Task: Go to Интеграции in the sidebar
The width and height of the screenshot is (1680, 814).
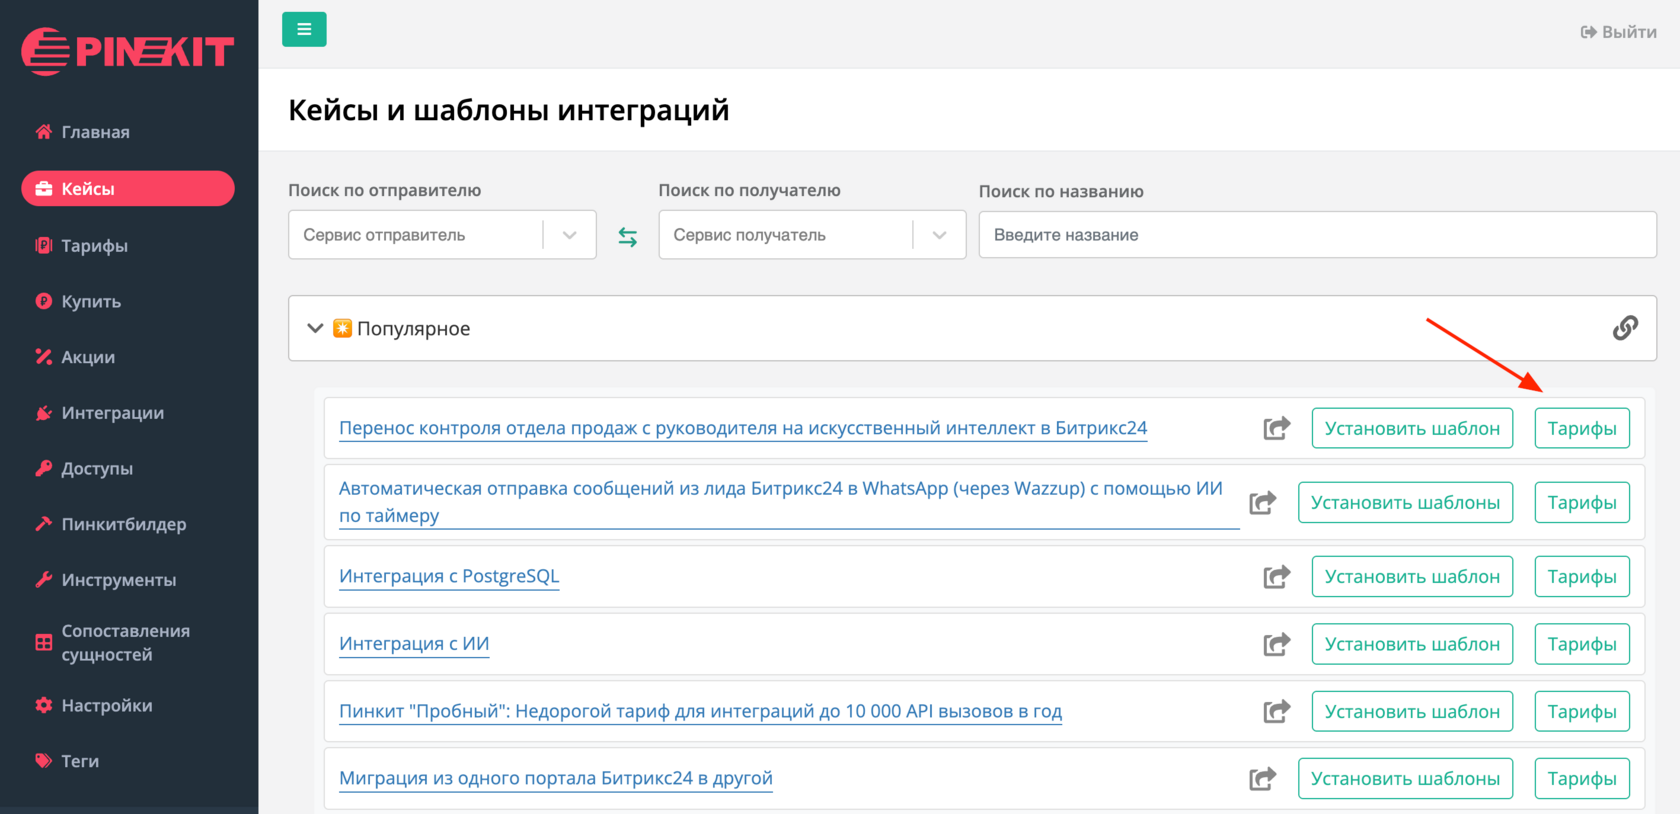Action: pyautogui.click(x=112, y=413)
